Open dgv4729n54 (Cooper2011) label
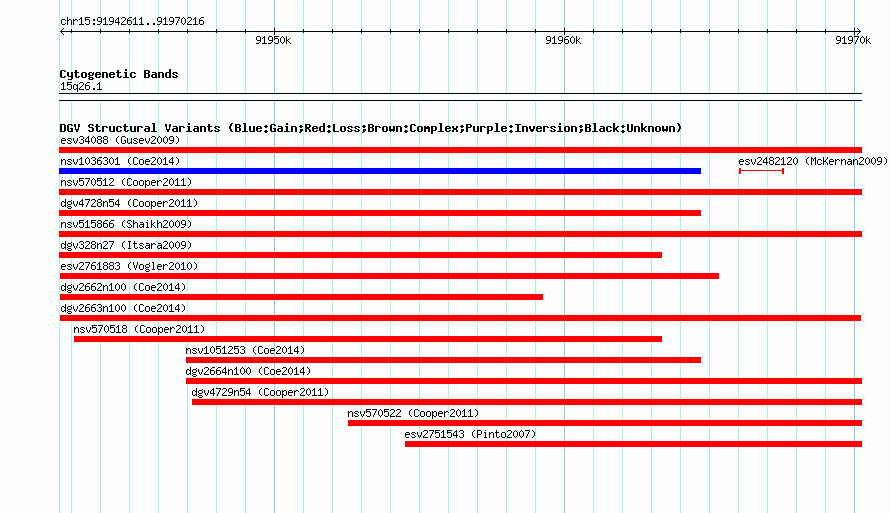Screen dimensions: 890x513 pos(260,392)
